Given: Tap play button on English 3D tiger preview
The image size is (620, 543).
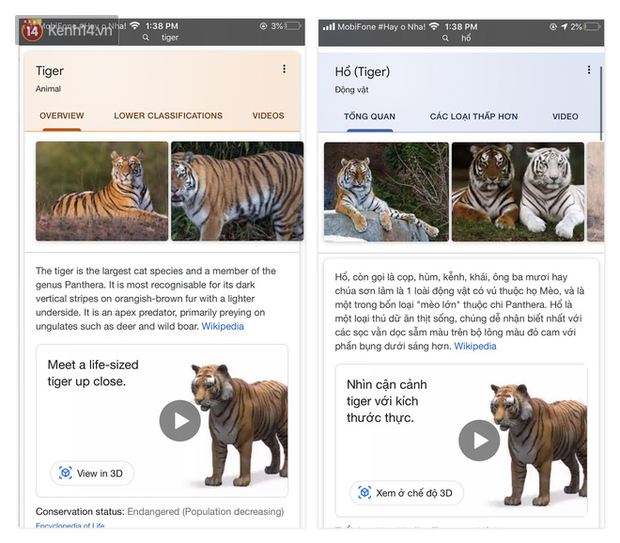Looking at the screenshot, I should (x=180, y=421).
